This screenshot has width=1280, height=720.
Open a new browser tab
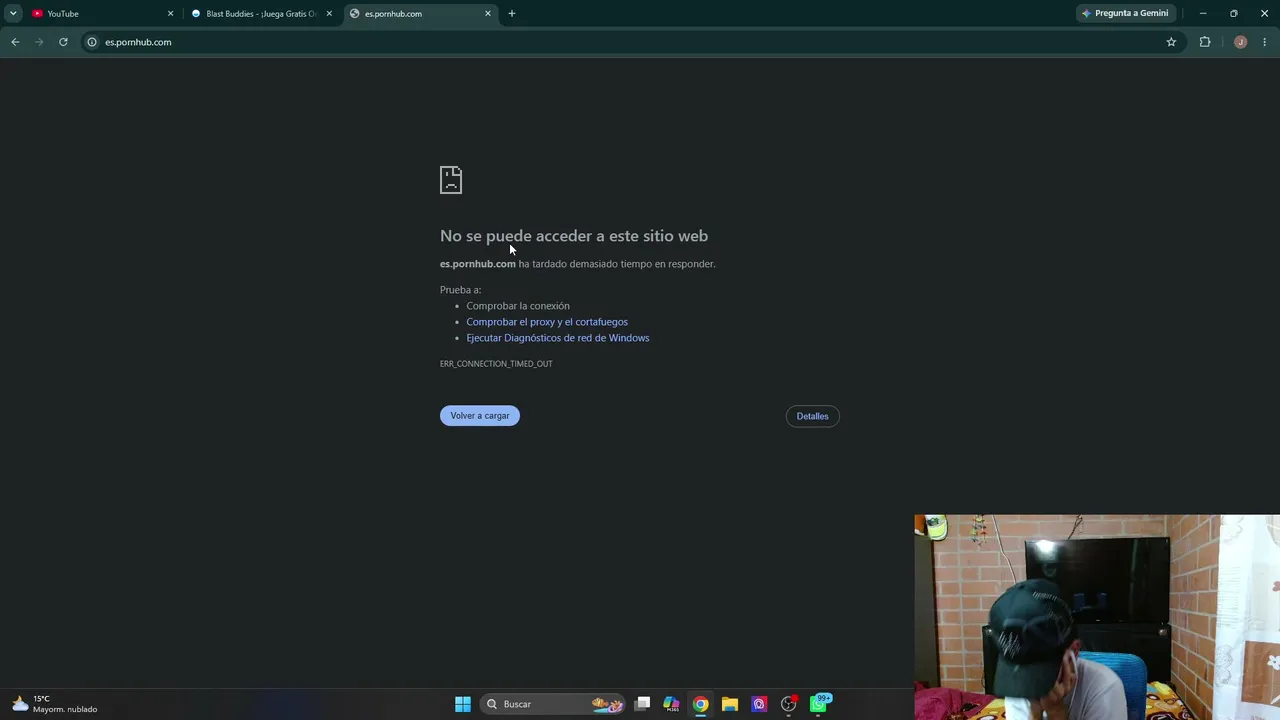512,13
